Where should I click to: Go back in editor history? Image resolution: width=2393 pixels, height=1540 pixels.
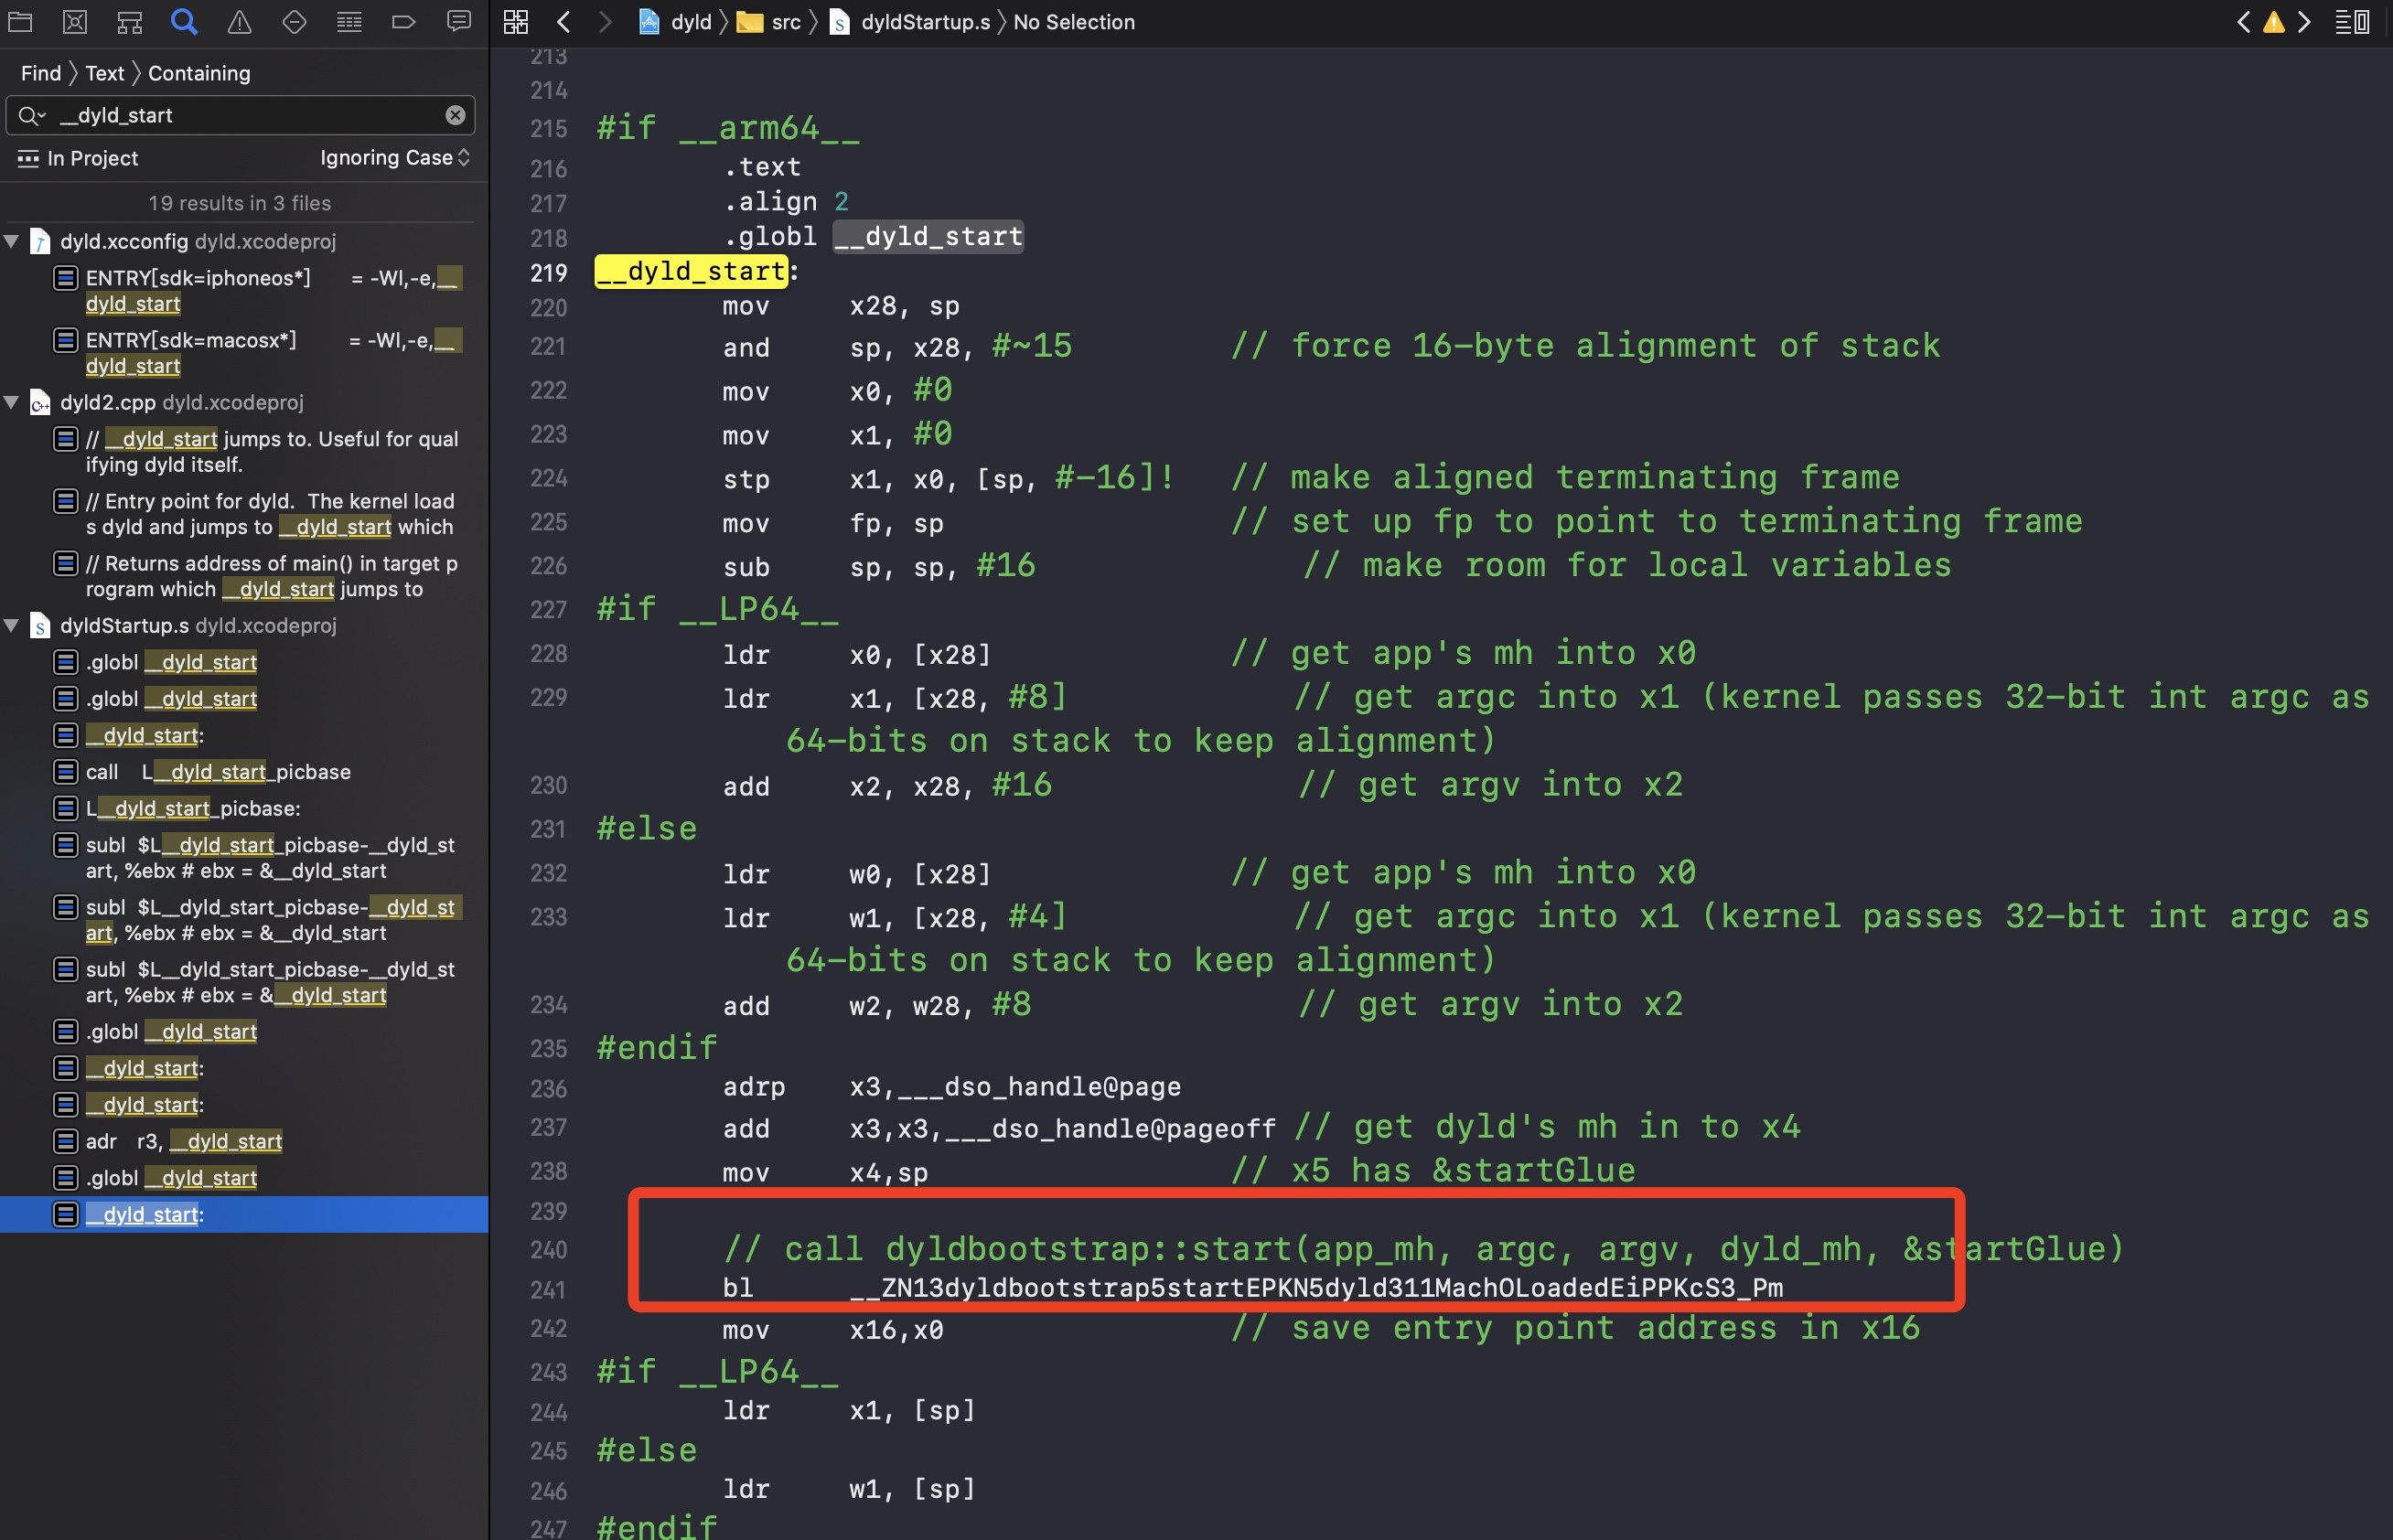coord(564,22)
